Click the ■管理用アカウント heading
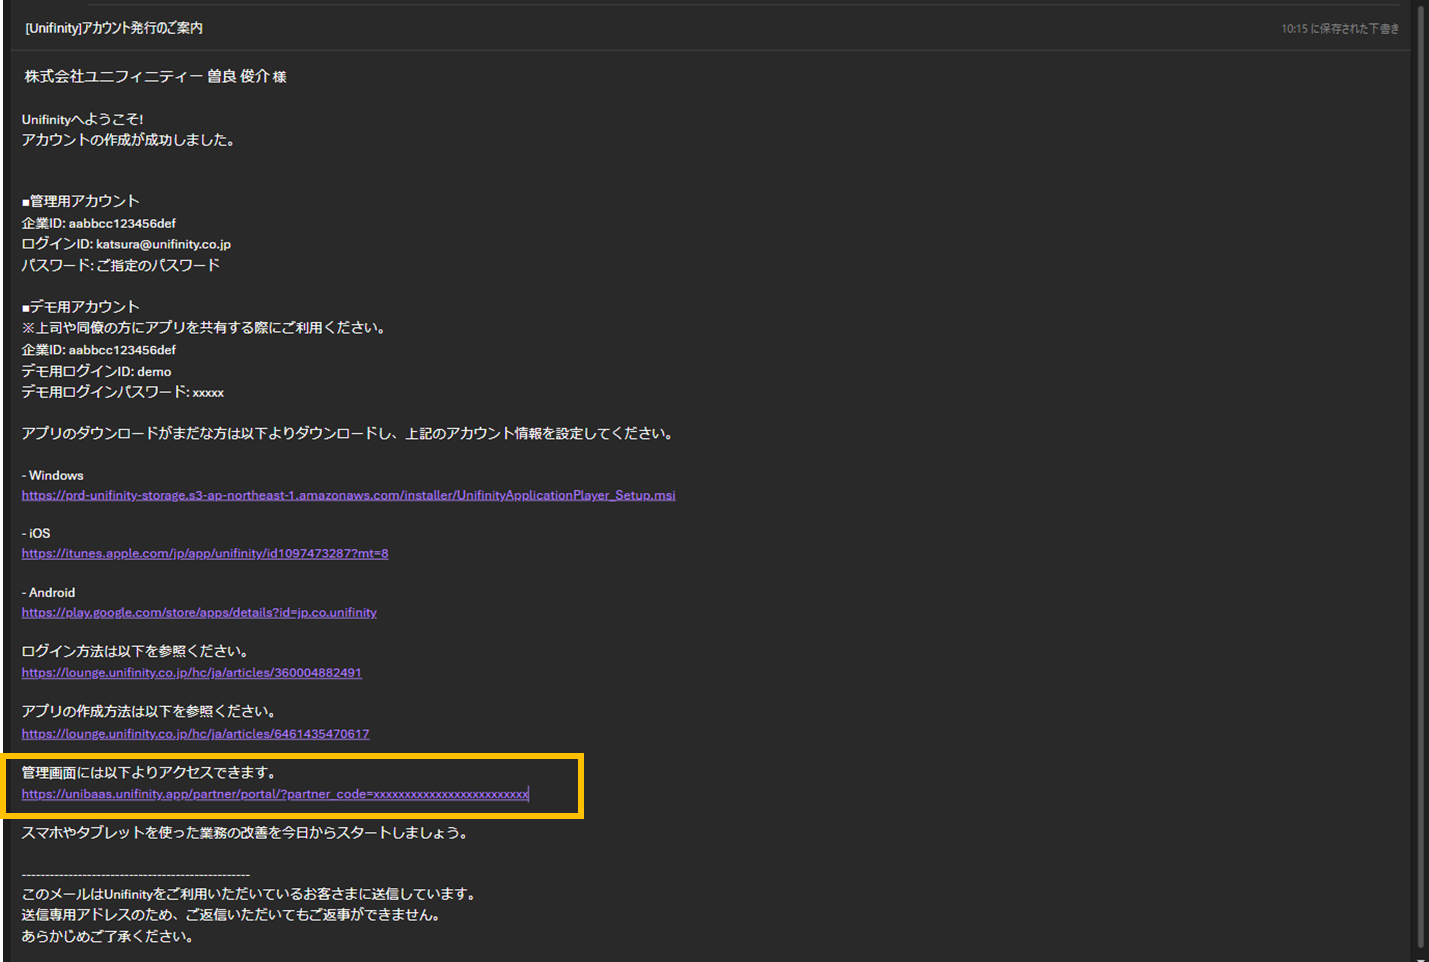The image size is (1429, 962). 81,201
